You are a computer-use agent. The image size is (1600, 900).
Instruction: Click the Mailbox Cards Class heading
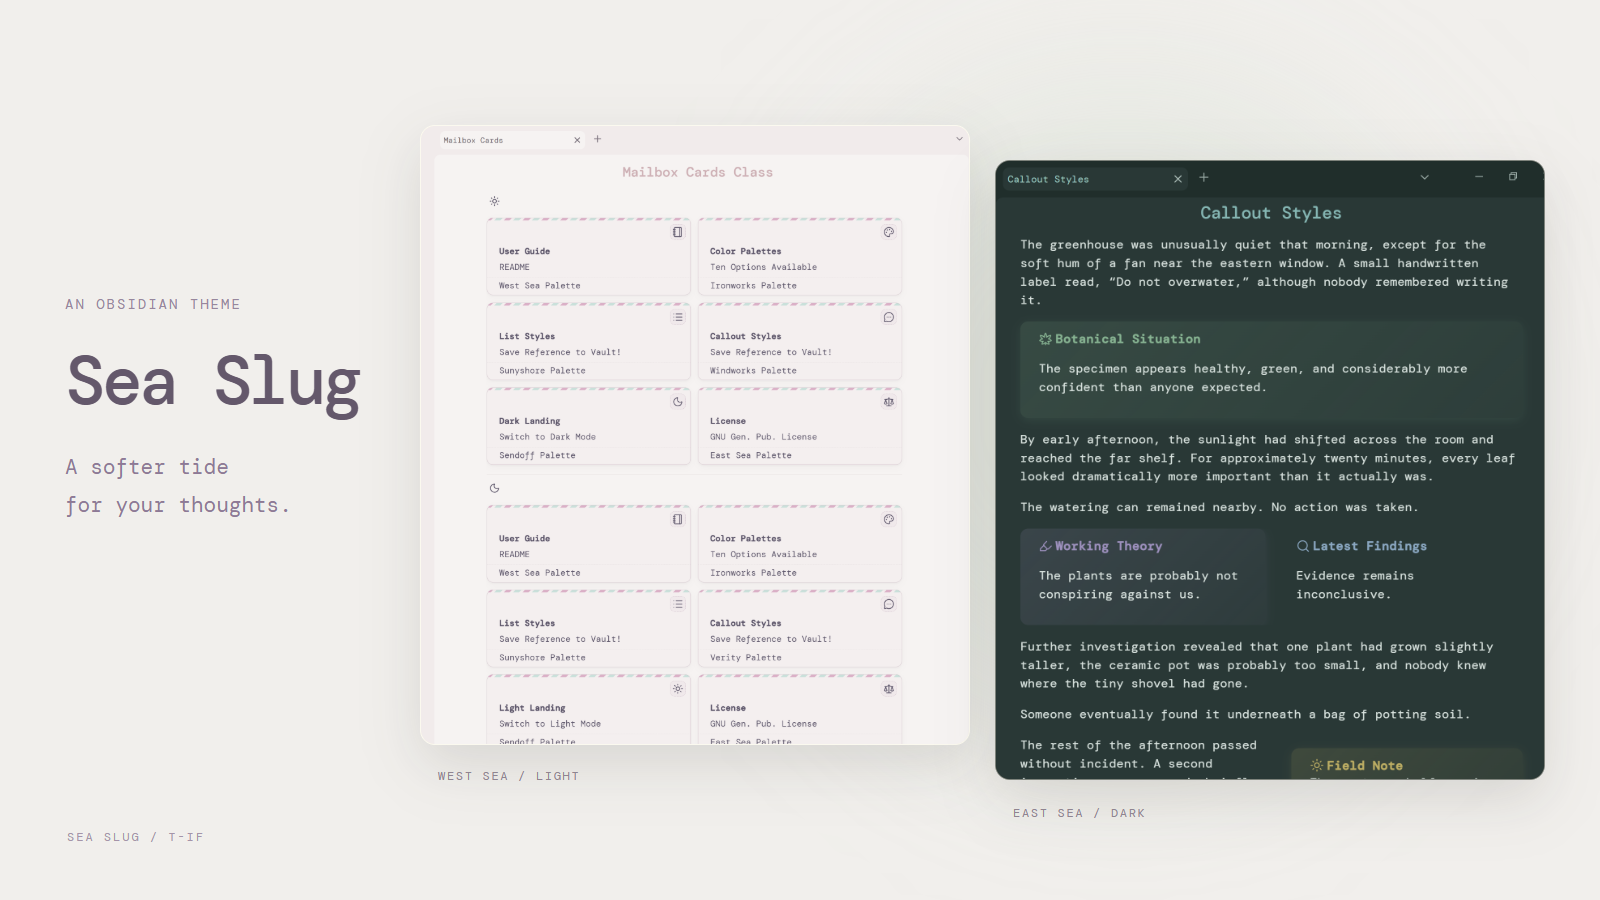pos(697,173)
